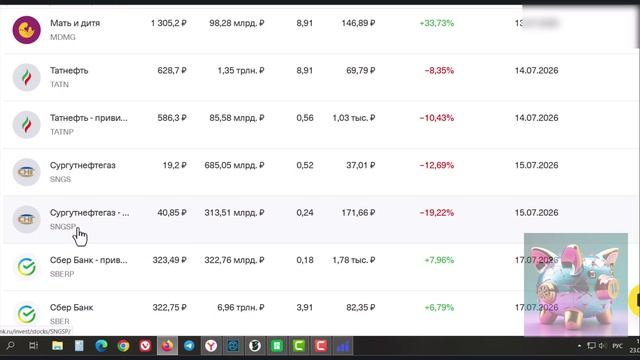
Task: Click the SBERP ticker label
Action: [62, 274]
